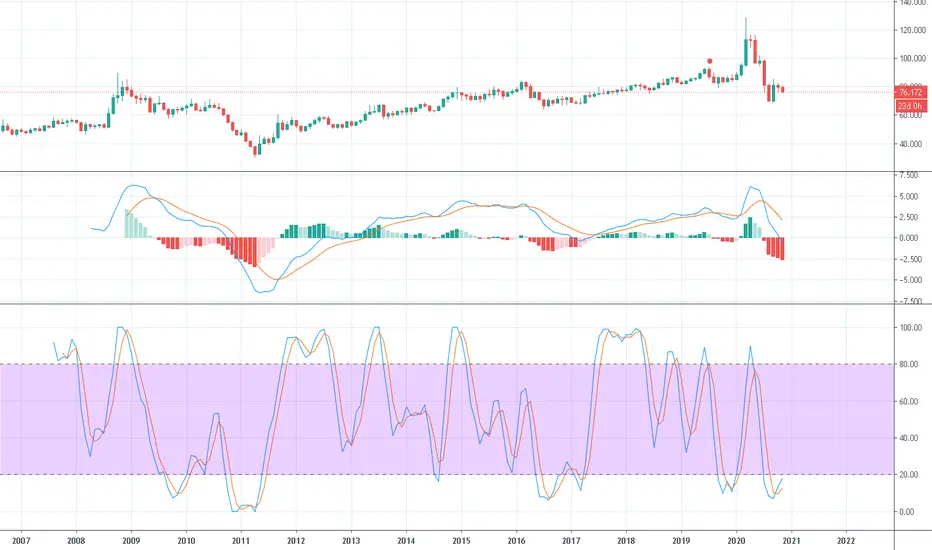This screenshot has height=550, width=932.
Task: Click the 2017 label on the time axis
Action: point(571,540)
